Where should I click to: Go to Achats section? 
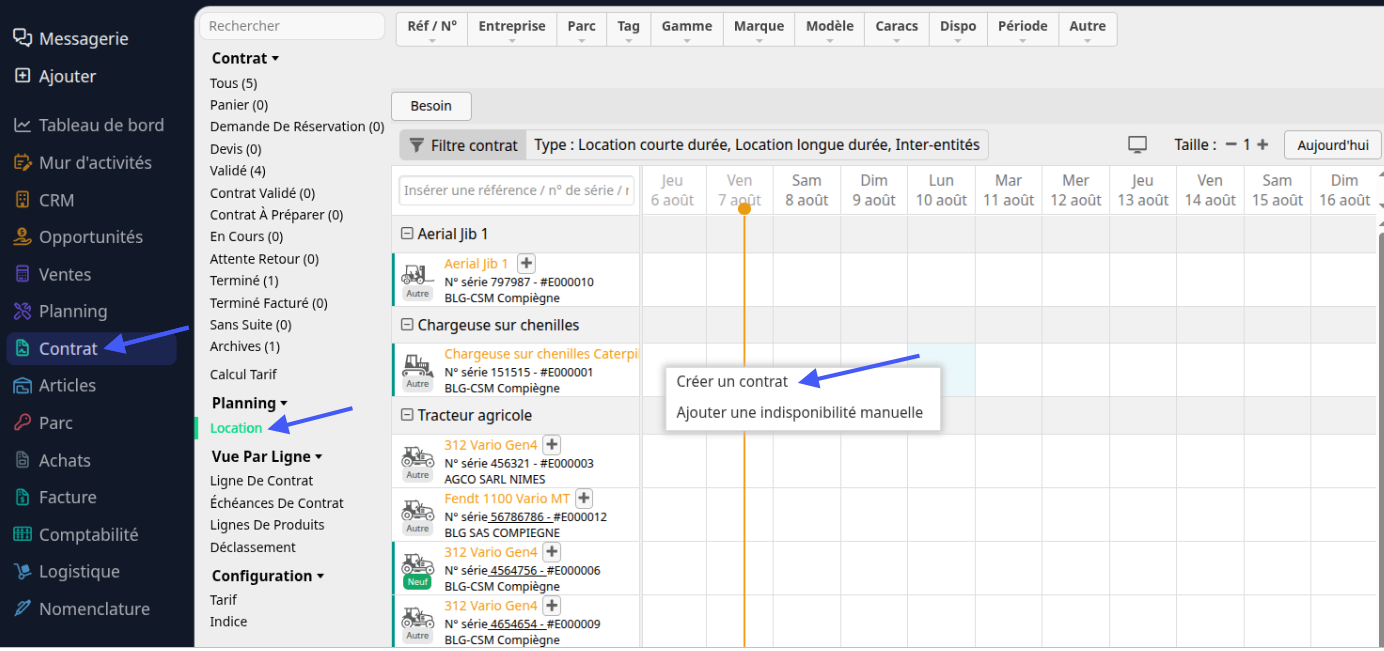(x=51, y=460)
